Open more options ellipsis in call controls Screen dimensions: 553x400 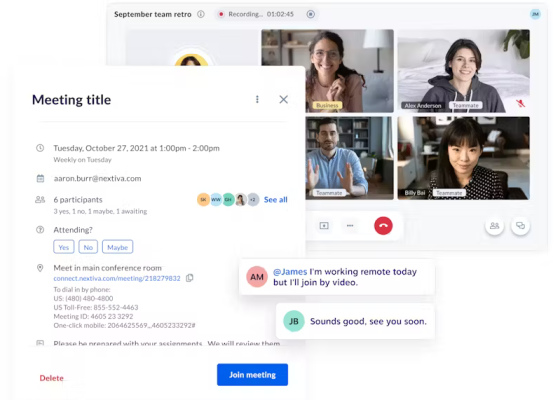[x=350, y=226]
